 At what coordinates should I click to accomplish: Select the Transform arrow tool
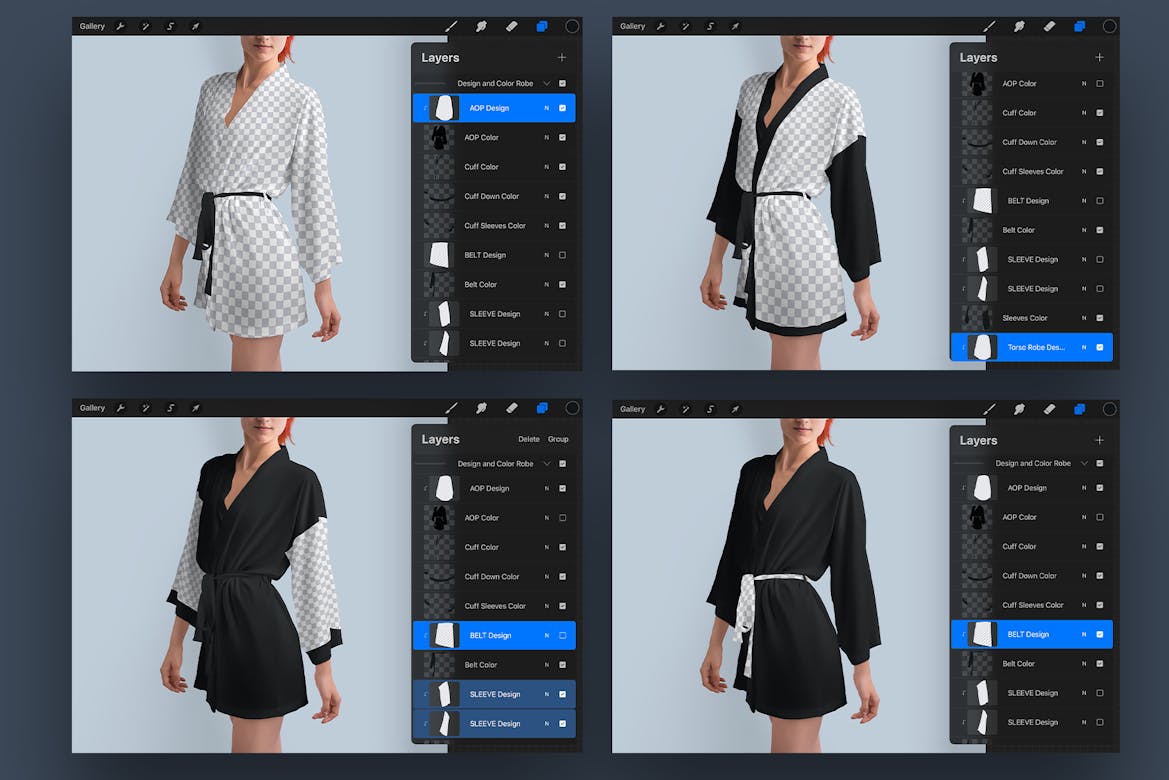tap(196, 25)
